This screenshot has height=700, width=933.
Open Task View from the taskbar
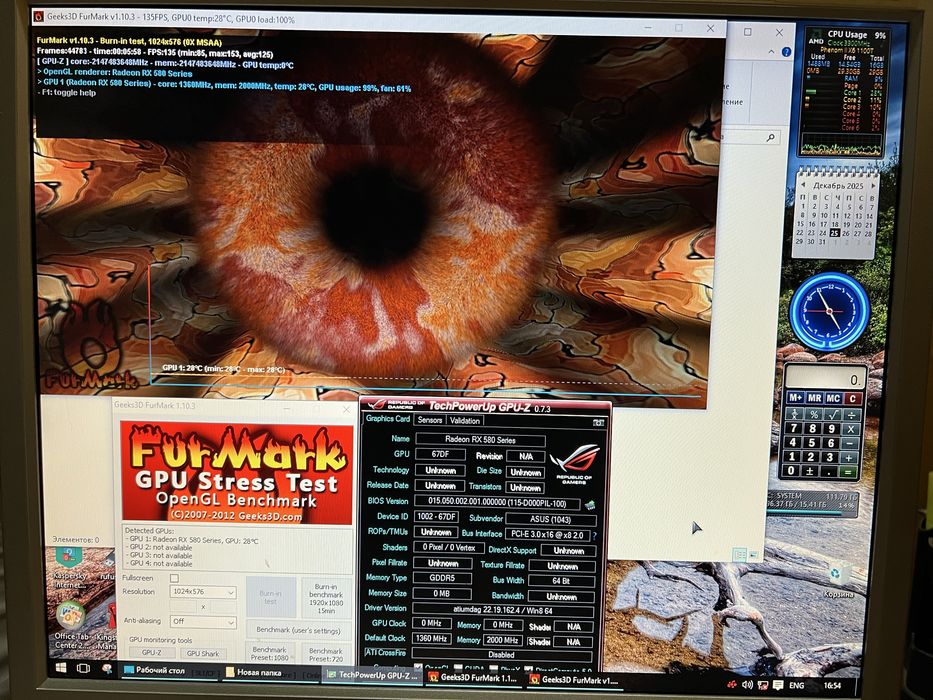click(x=84, y=668)
